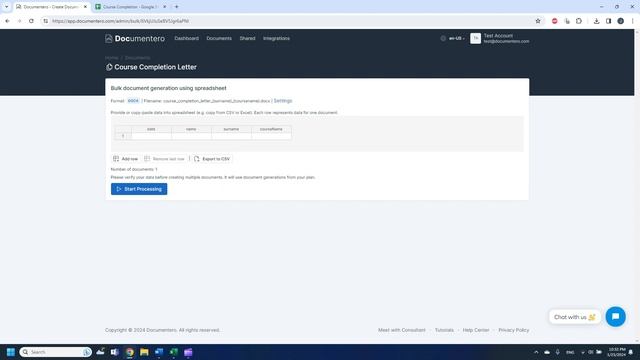Open the Chrome profile icon
640x360 pixels.
[x=620, y=21]
